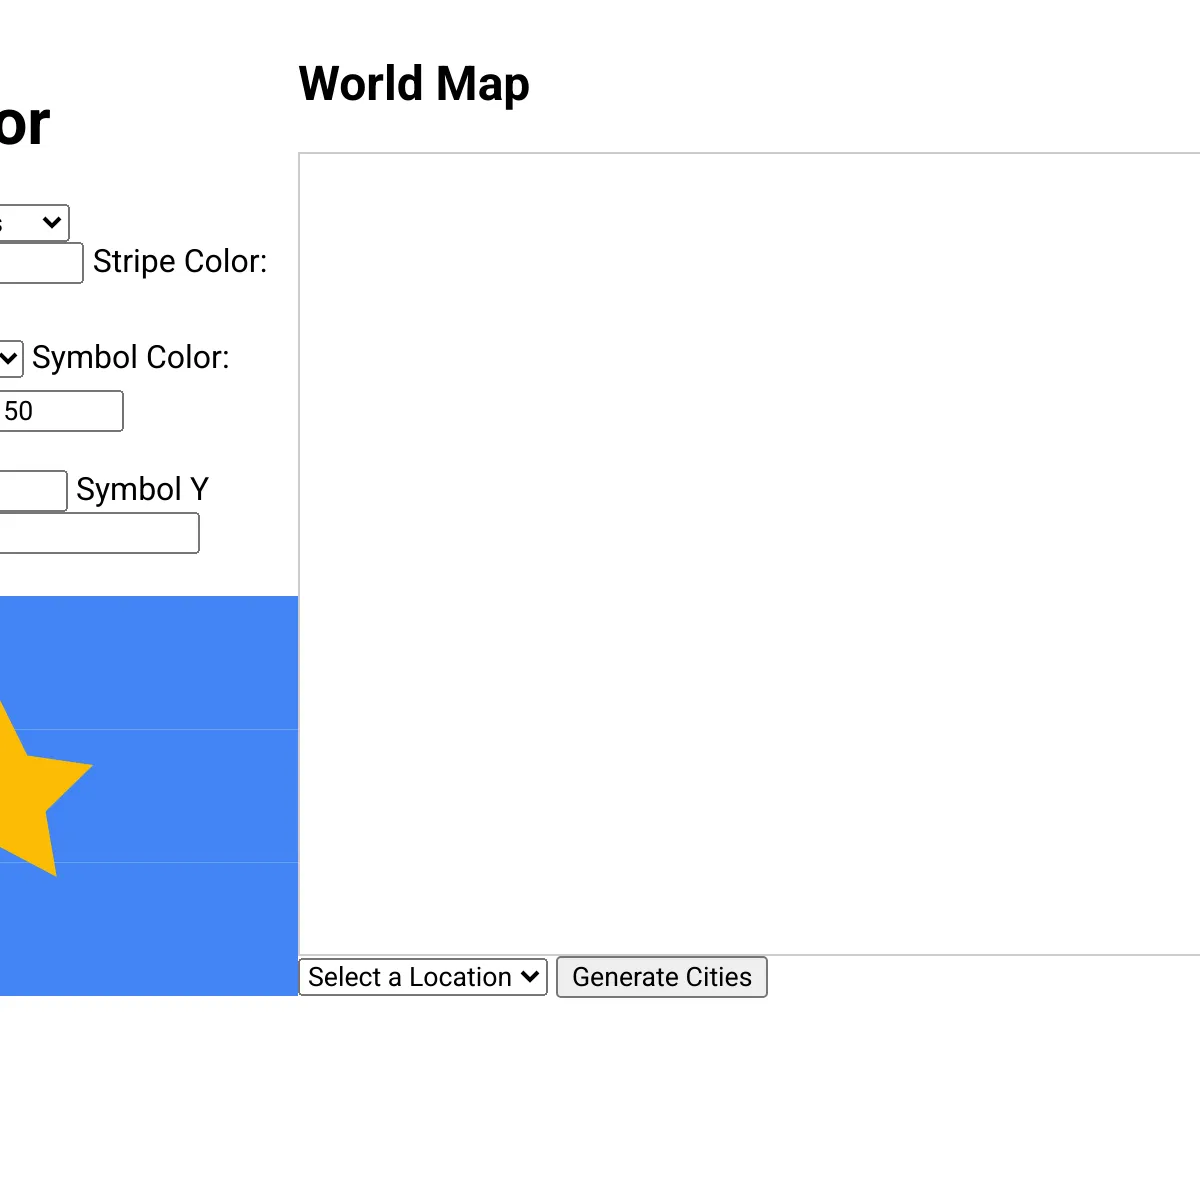This screenshot has width=1200, height=1200.
Task: Open the partially visible dropdown above Stripe Color
Action: (x=33, y=223)
